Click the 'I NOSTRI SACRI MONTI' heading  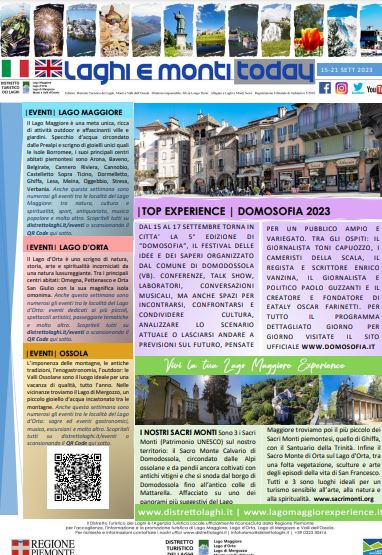pos(178,432)
